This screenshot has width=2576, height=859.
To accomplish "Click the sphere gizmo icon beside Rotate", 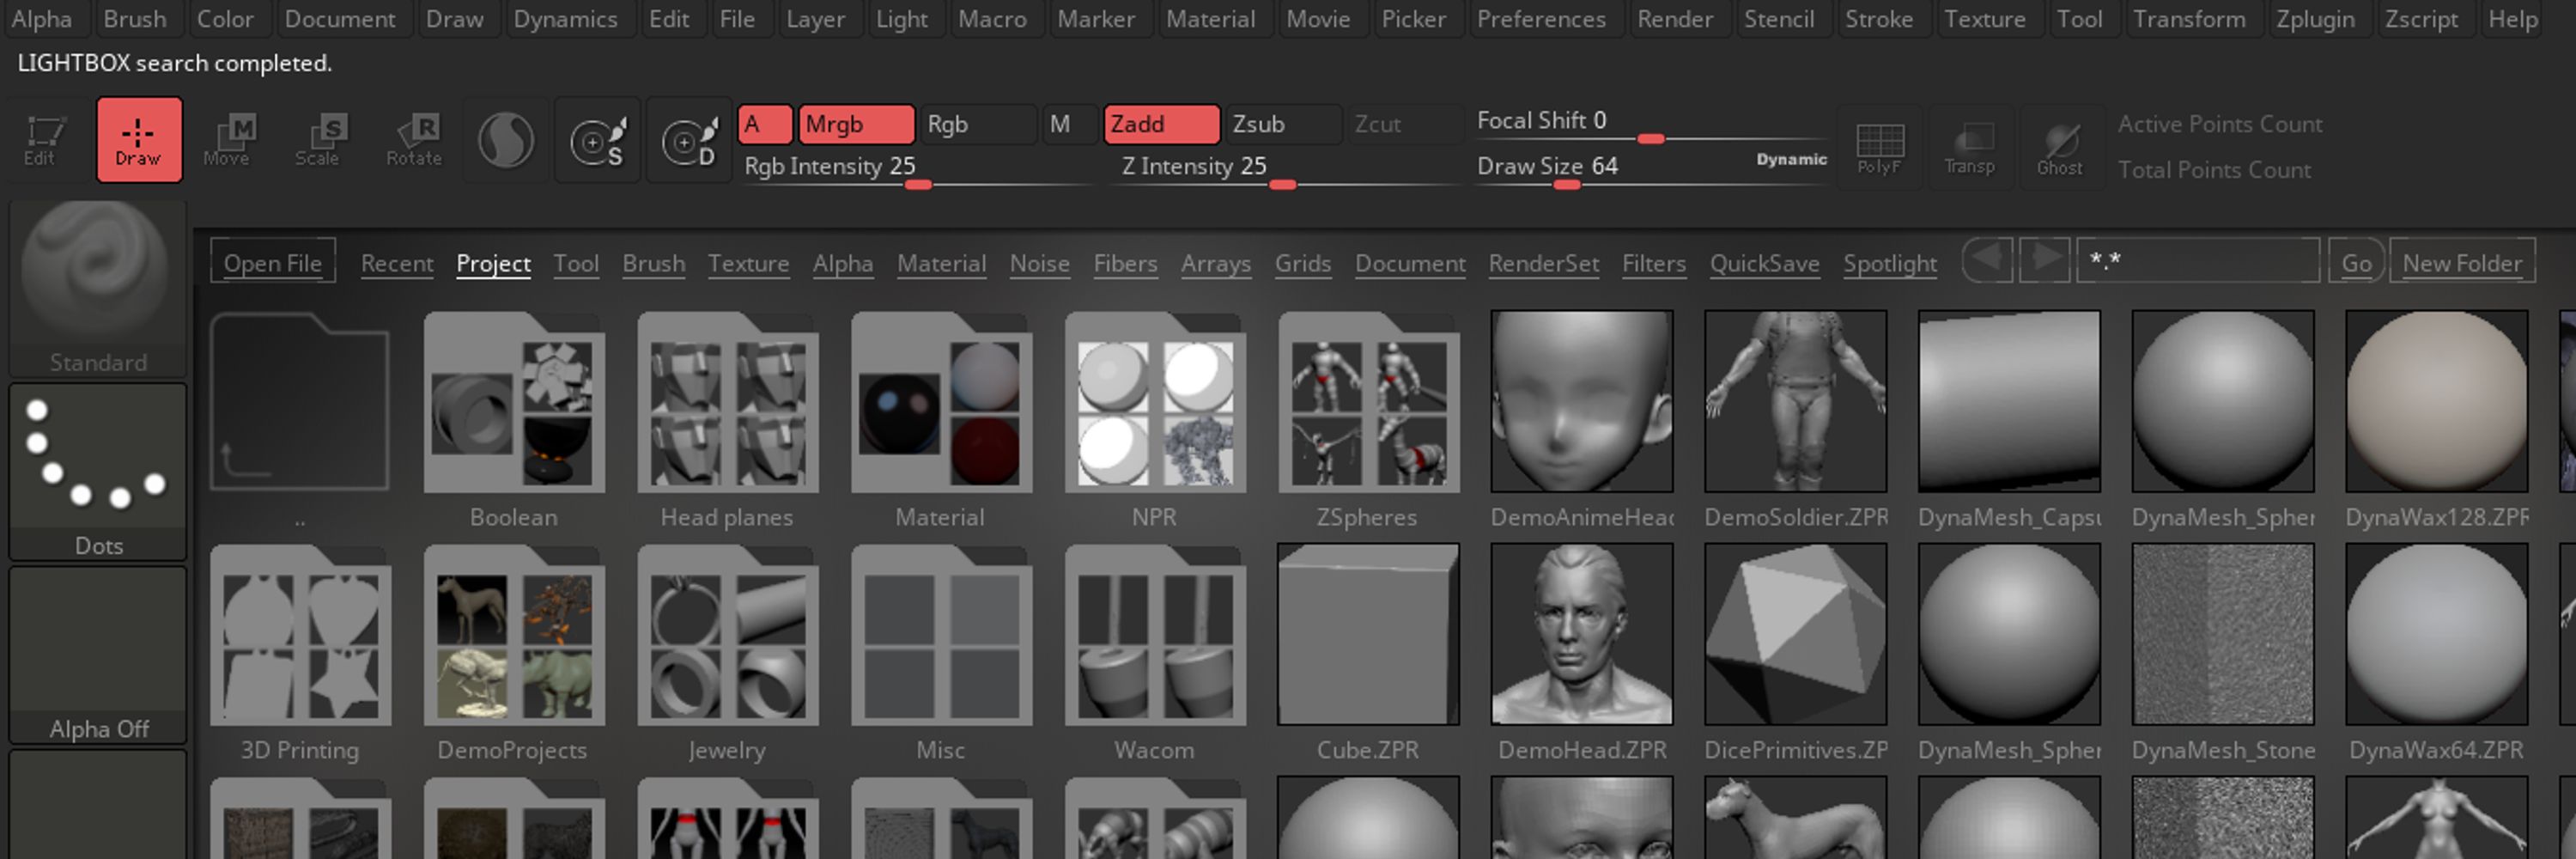I will 506,140.
